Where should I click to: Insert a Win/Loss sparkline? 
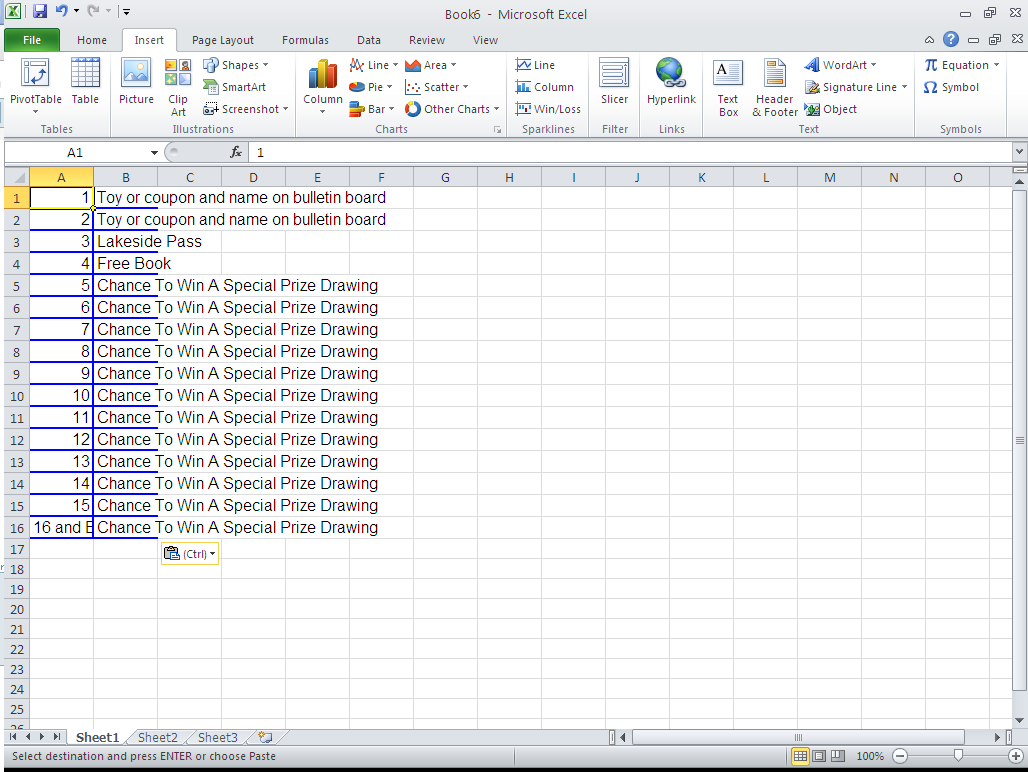[548, 109]
